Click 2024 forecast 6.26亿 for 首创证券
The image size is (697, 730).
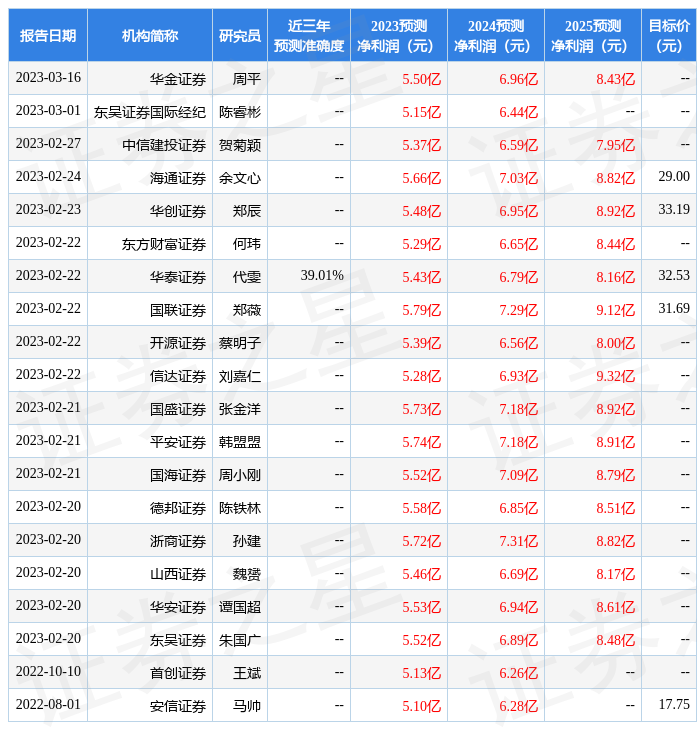518,673
